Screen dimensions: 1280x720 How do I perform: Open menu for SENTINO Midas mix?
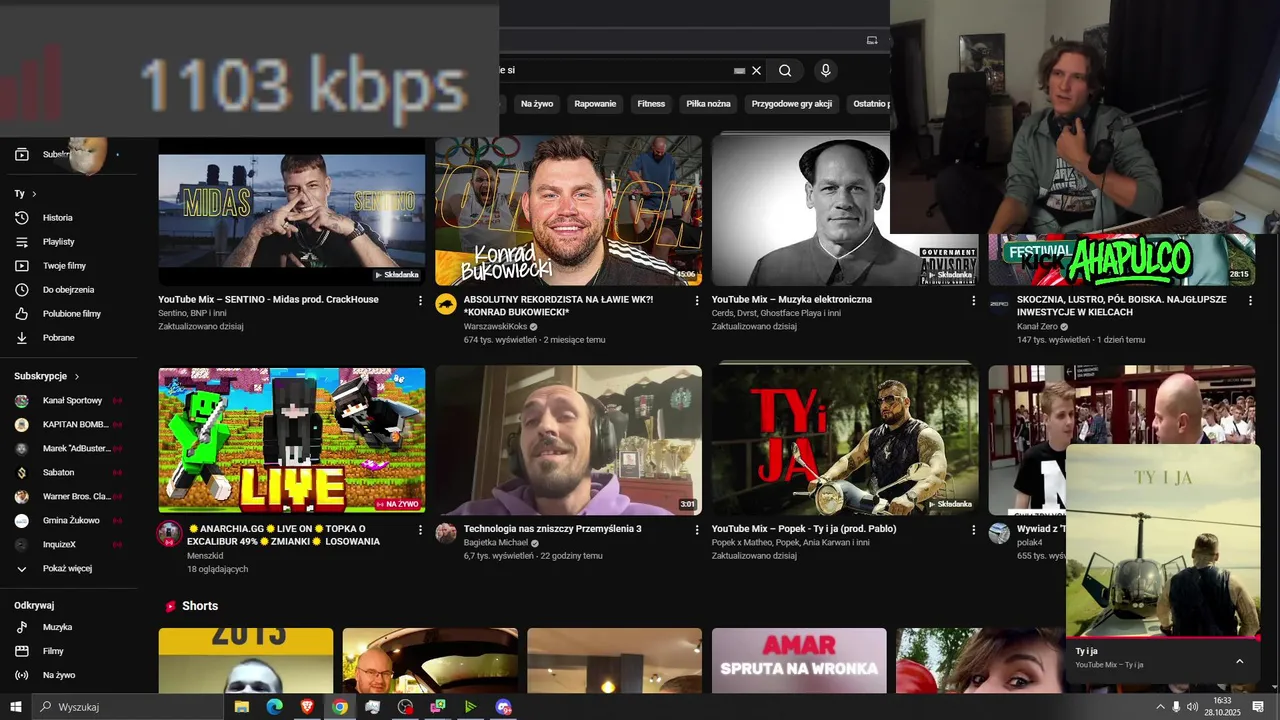pos(420,300)
